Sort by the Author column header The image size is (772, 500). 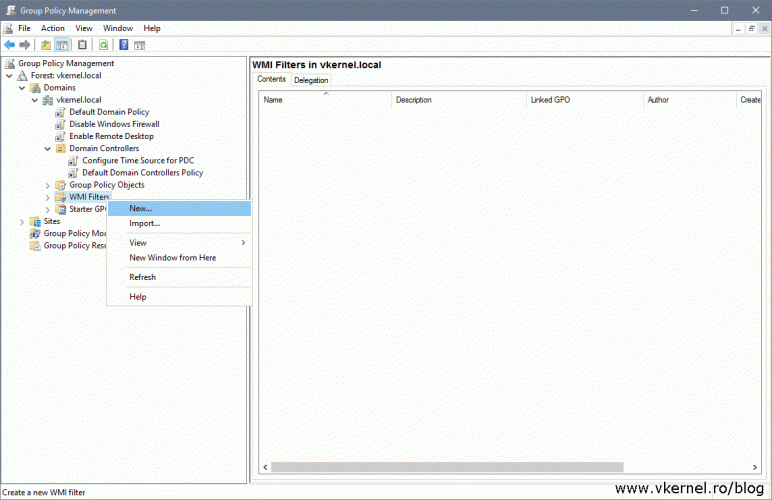click(x=689, y=100)
